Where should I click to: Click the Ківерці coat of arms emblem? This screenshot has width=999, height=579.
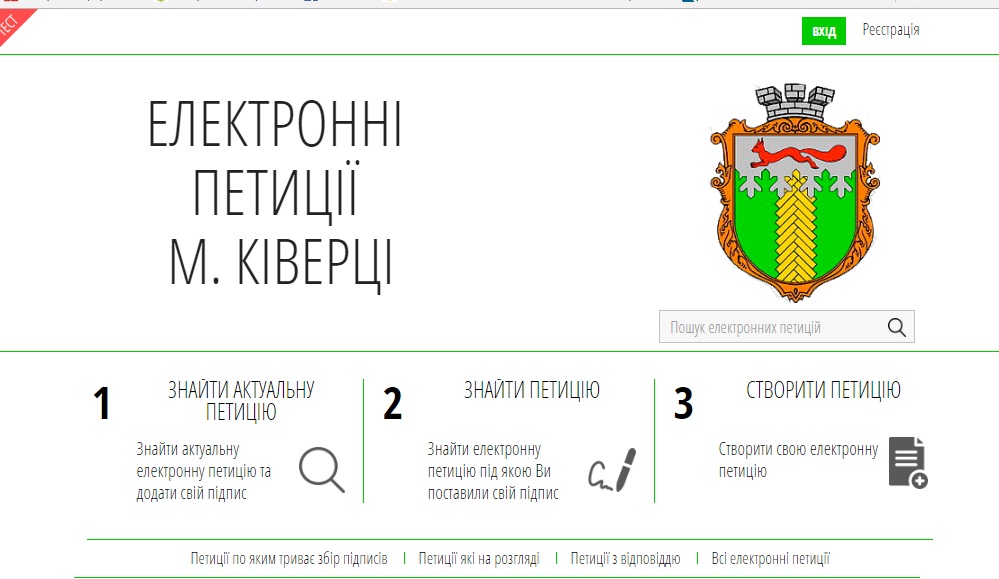[795, 190]
